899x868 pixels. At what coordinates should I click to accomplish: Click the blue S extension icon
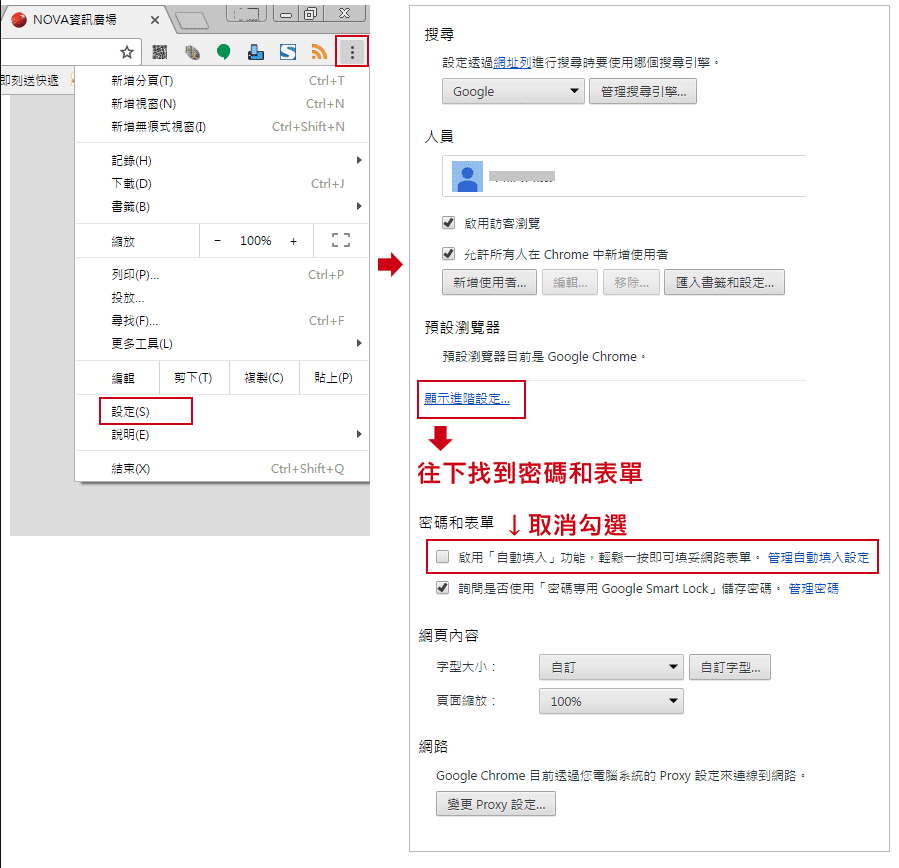288,53
